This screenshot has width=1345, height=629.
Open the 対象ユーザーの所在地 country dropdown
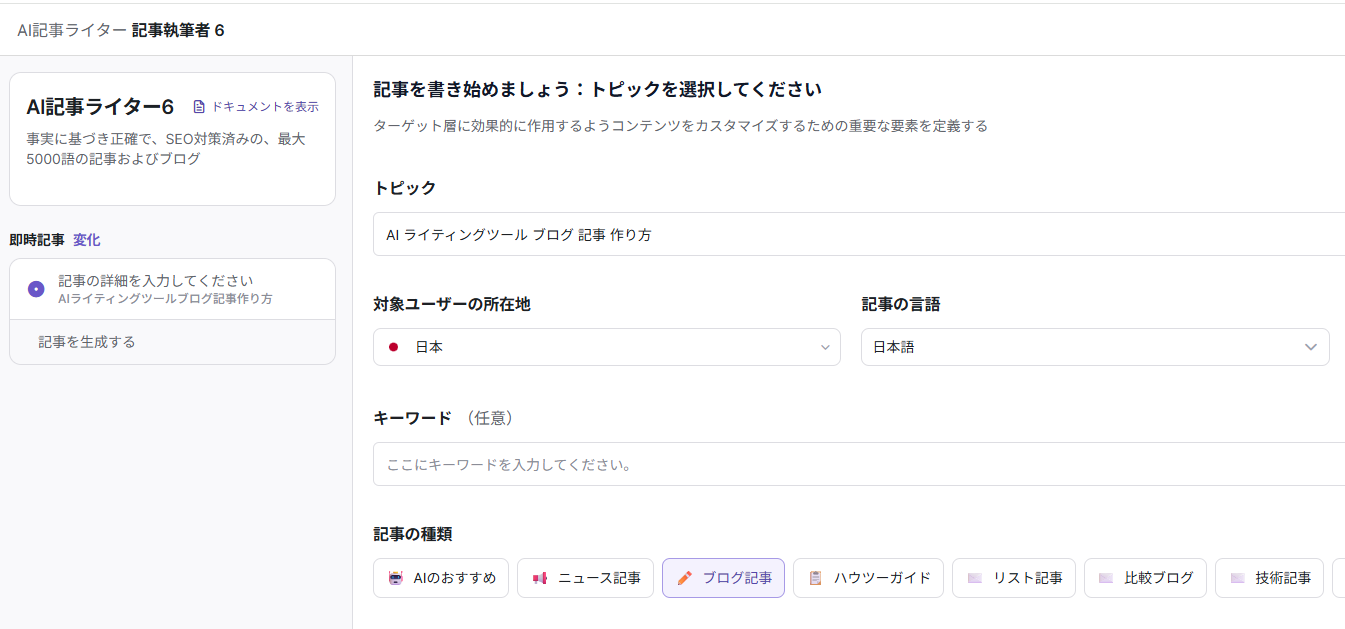click(606, 347)
